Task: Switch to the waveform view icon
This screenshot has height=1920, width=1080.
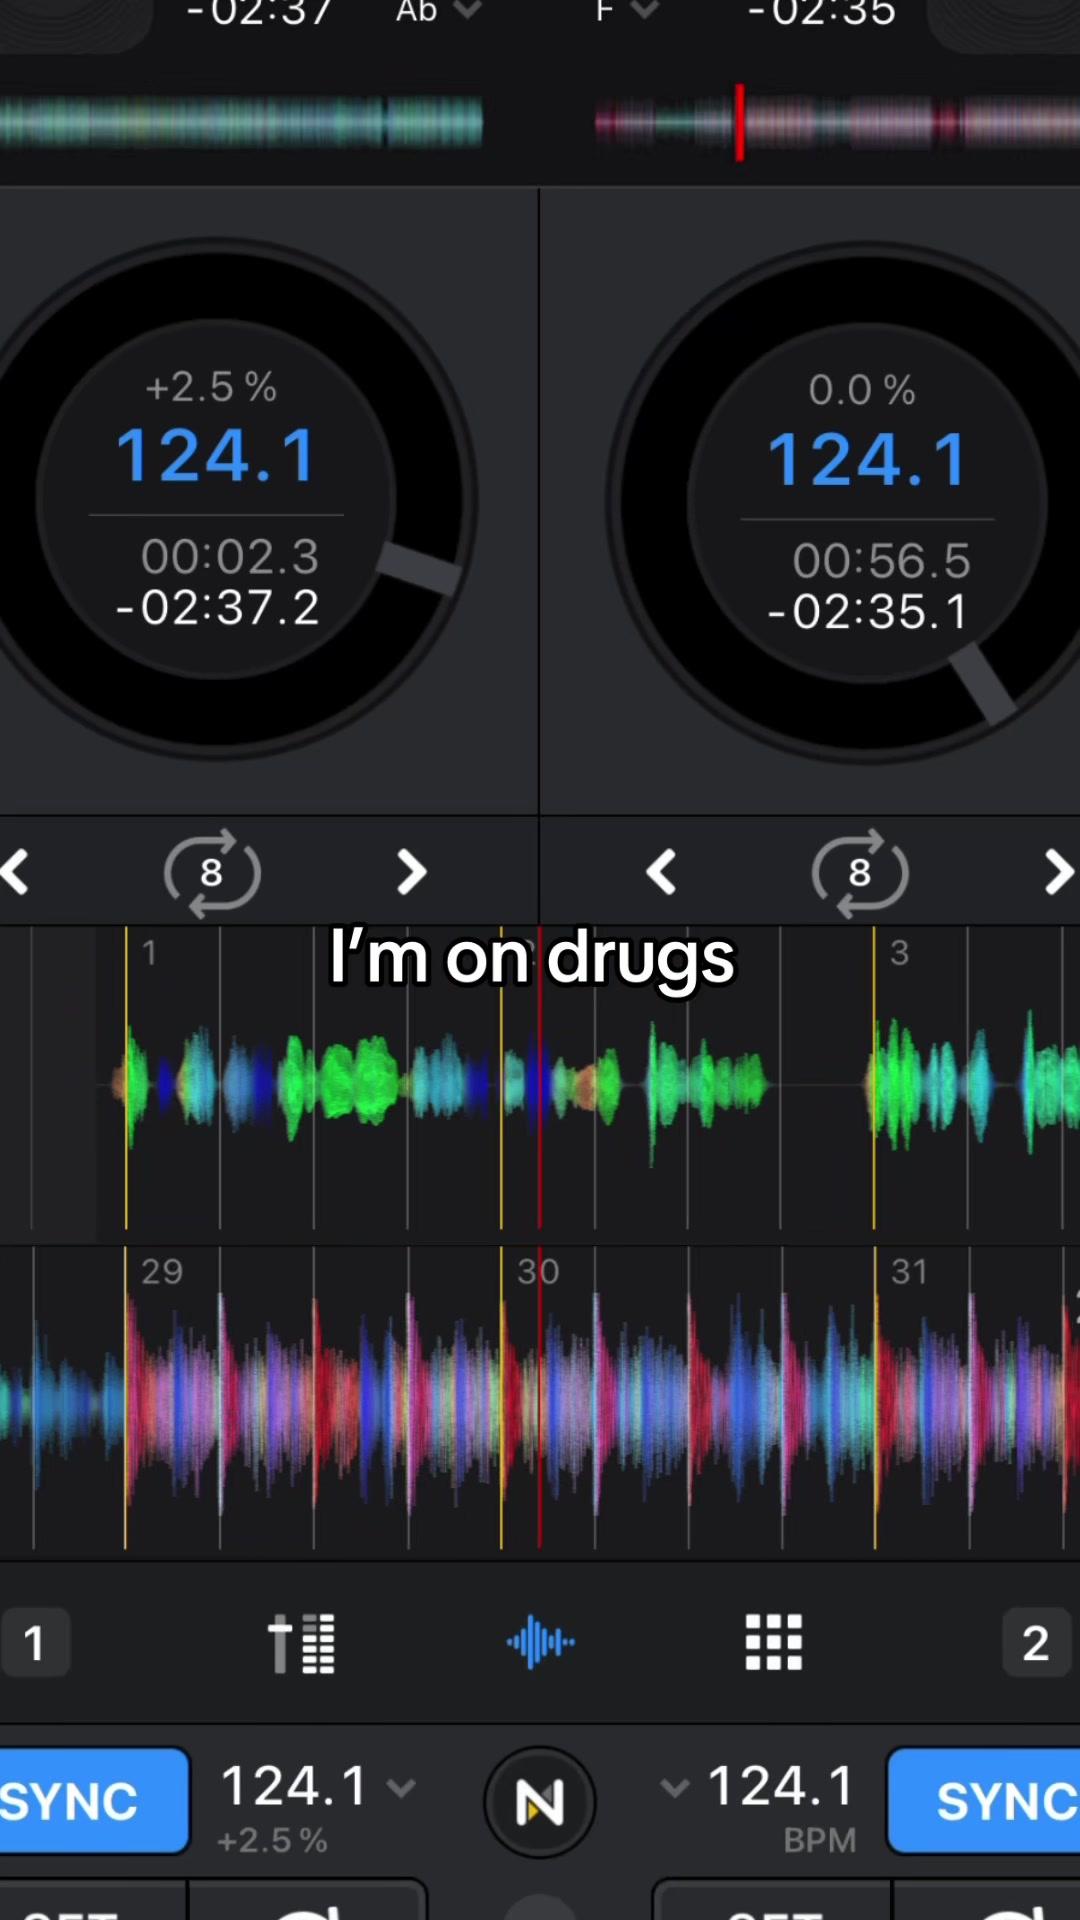Action: [x=540, y=1642]
